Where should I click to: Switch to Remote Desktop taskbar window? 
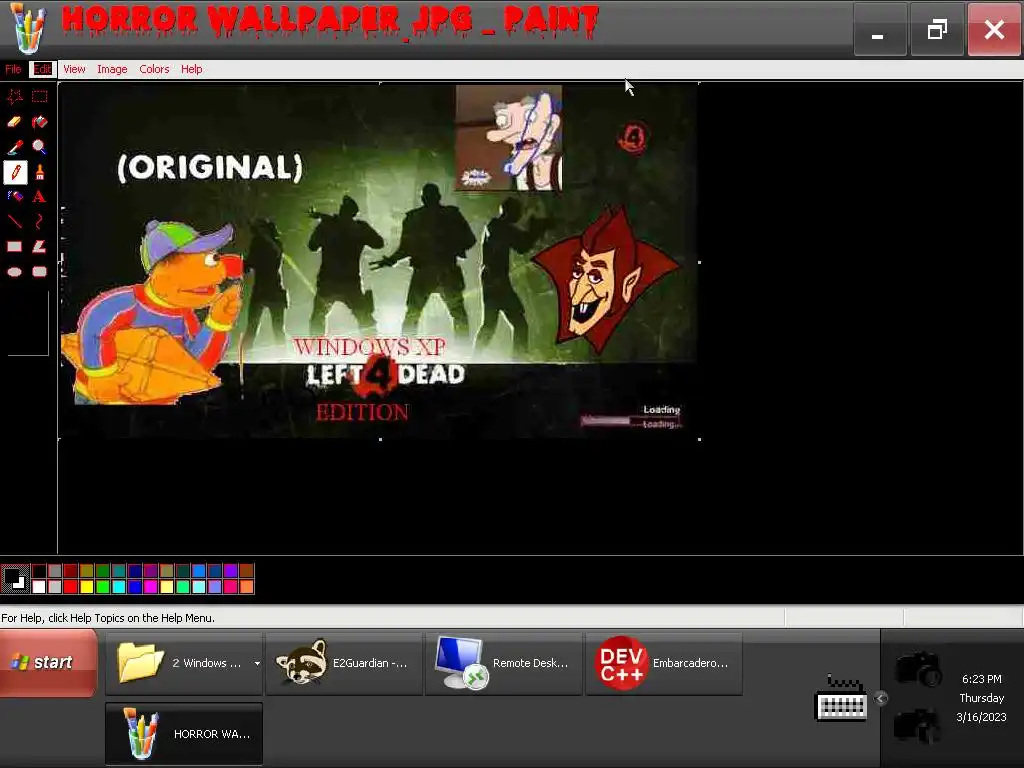[504, 663]
